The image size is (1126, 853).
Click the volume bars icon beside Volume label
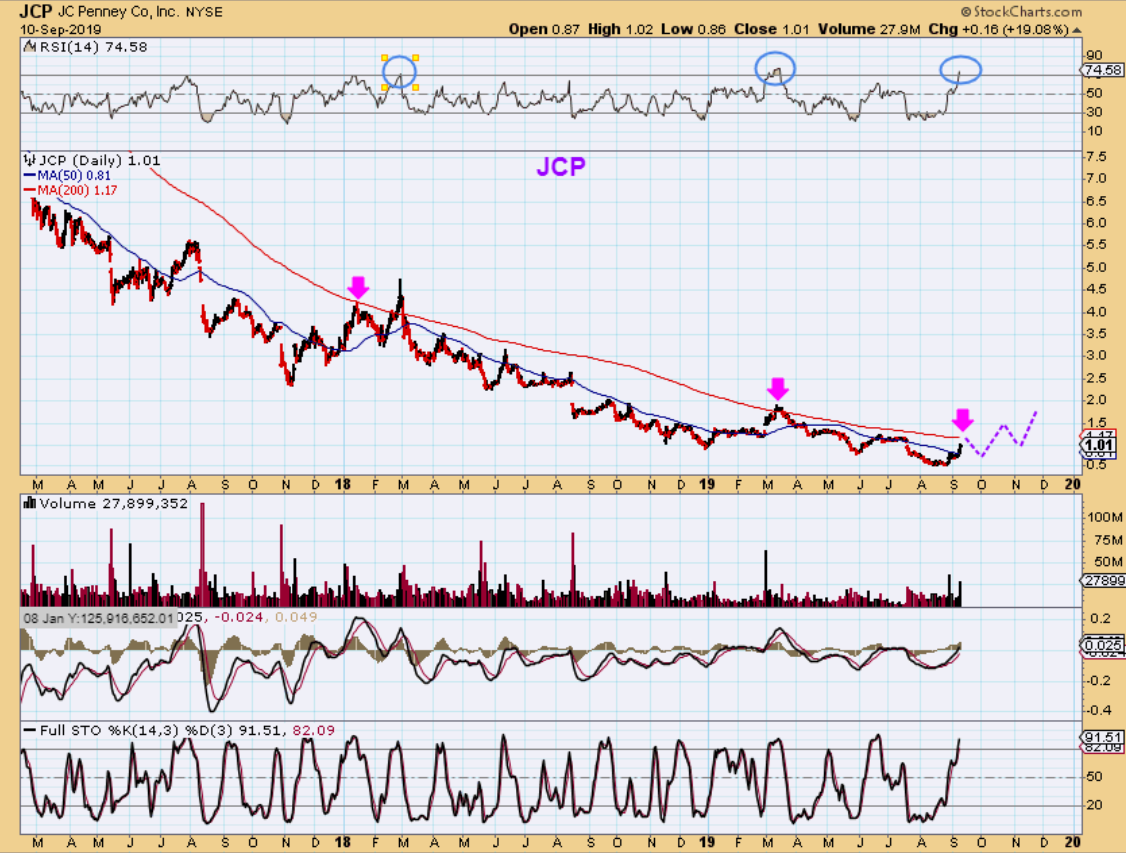click(30, 503)
